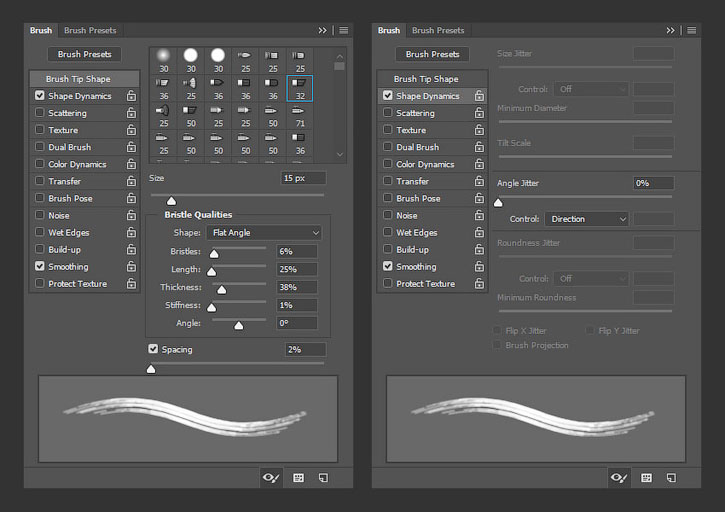Open Texture settings in right panel
This screenshot has width=725, height=512.
tap(411, 130)
